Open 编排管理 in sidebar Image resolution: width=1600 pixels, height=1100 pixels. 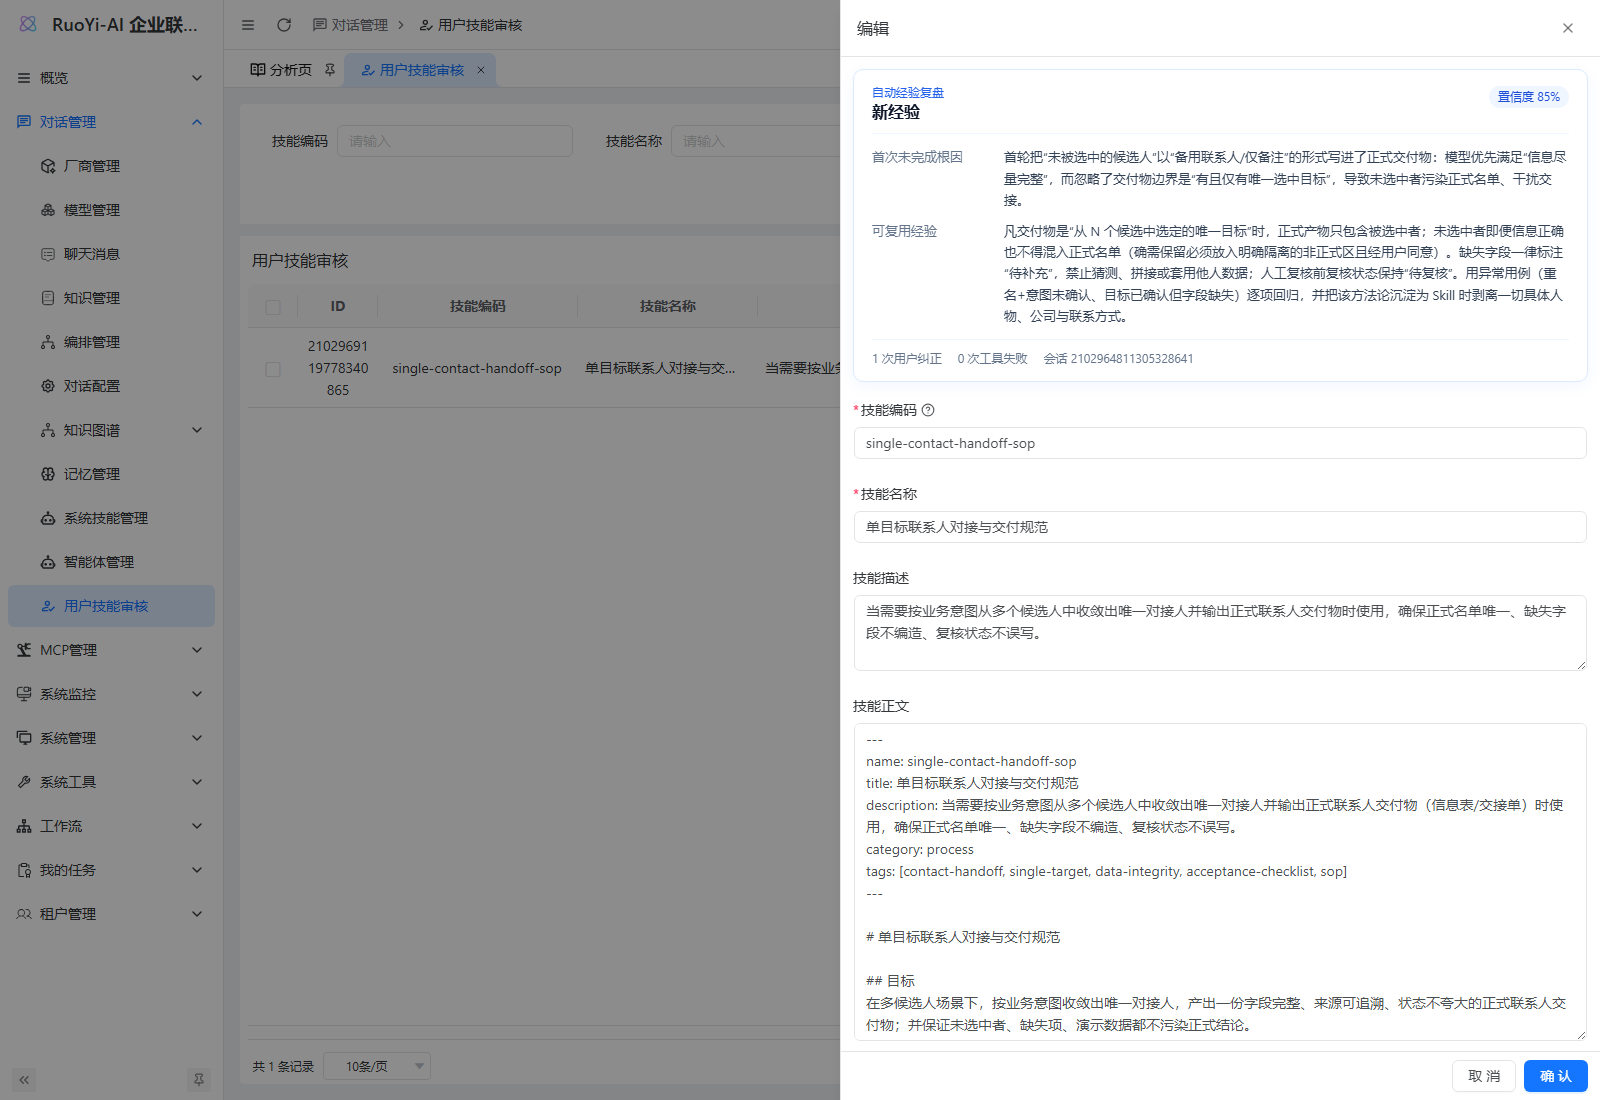coord(111,342)
